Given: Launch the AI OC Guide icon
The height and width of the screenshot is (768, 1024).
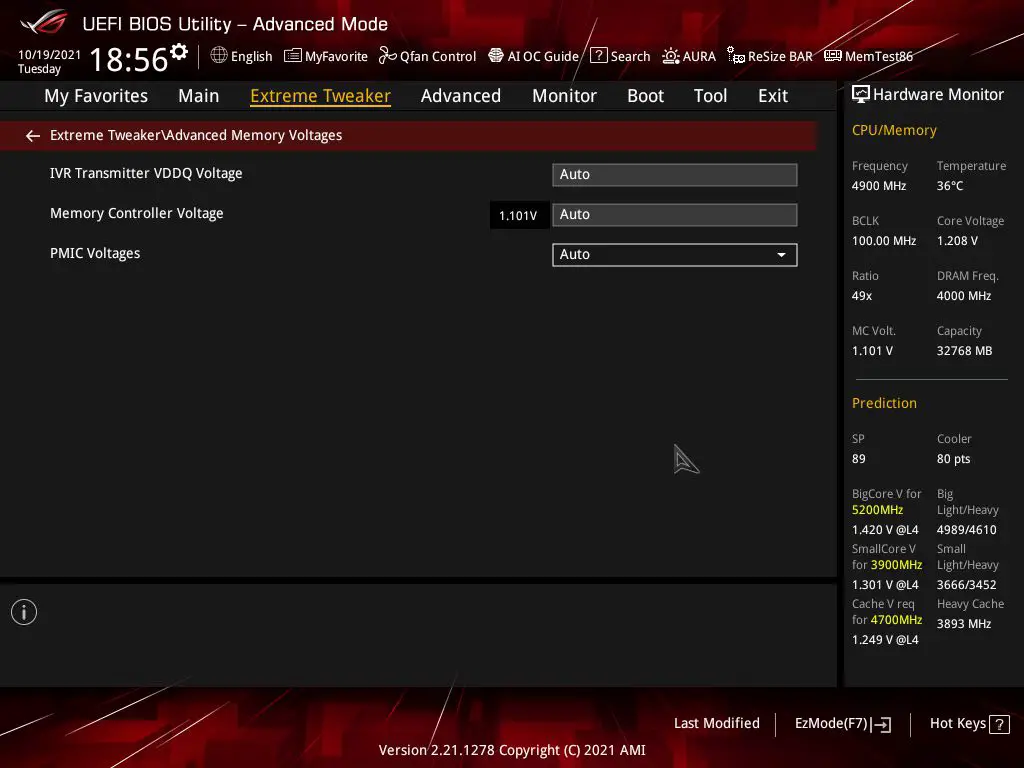Looking at the screenshot, I should point(496,56).
